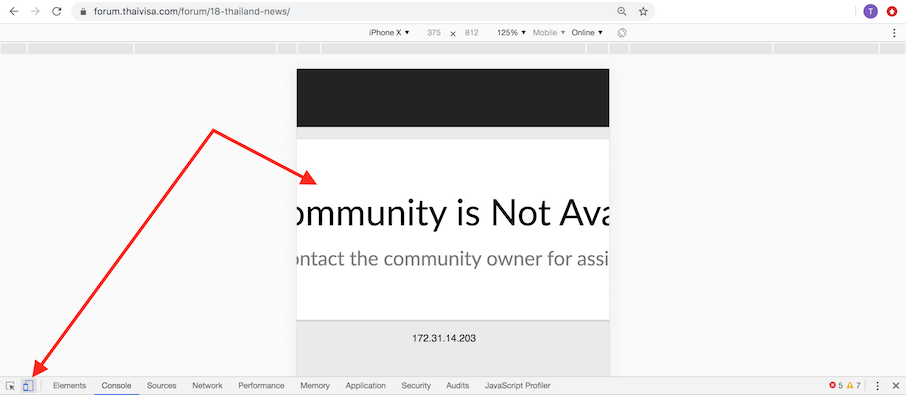Viewport: 906px width, 395px height.
Task: Switch to the Application tab
Action: [366, 386]
